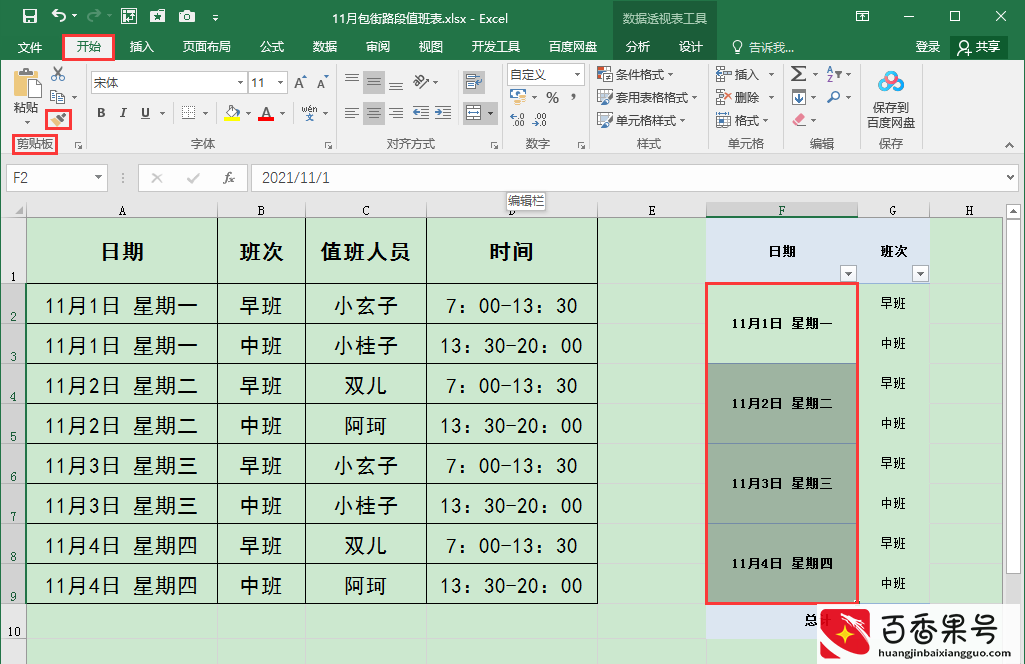Click the Cut scissors icon

(x=58, y=74)
